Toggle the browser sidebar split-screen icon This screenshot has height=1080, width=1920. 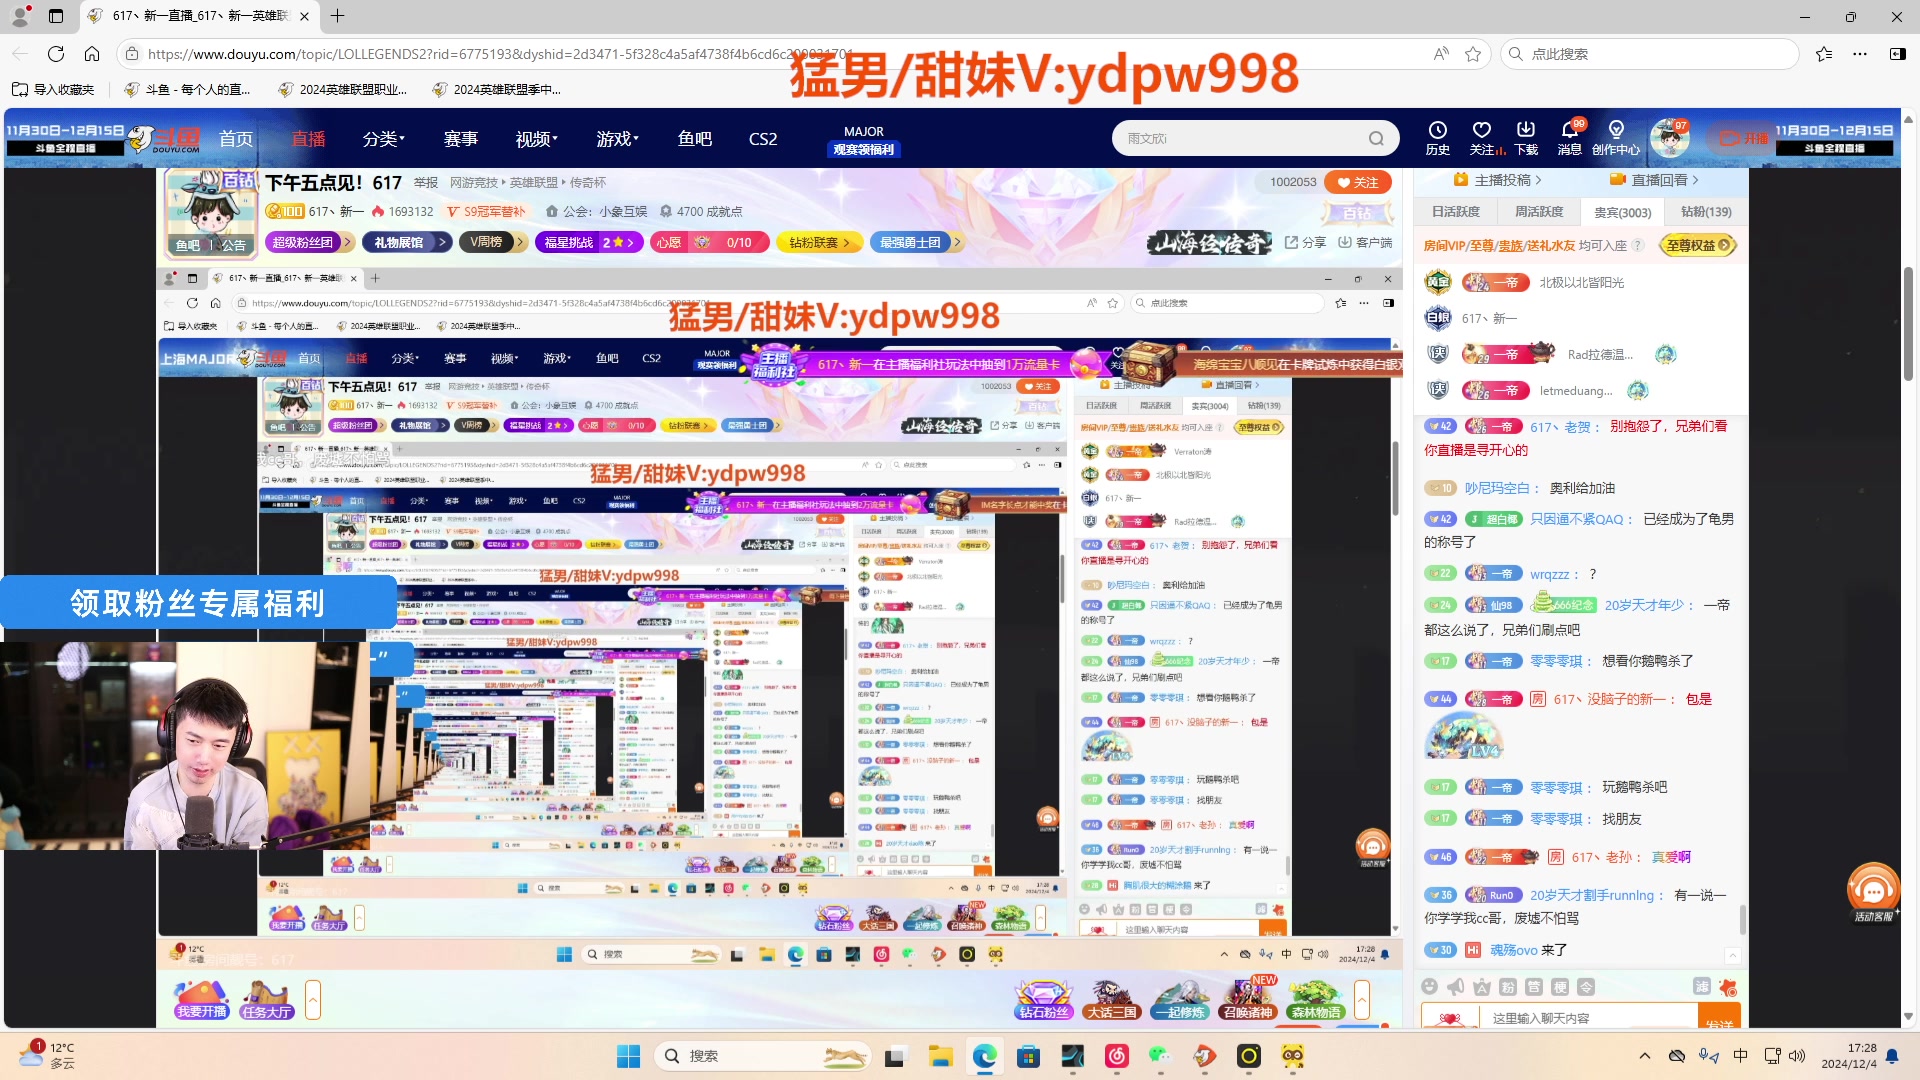pyautogui.click(x=1897, y=54)
